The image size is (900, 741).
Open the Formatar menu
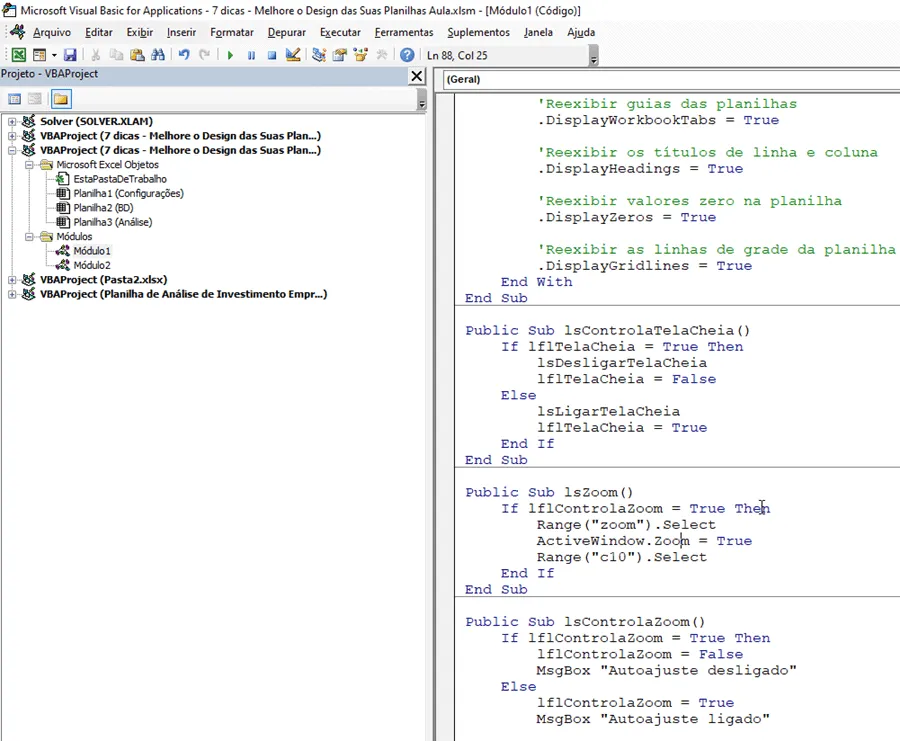point(232,32)
